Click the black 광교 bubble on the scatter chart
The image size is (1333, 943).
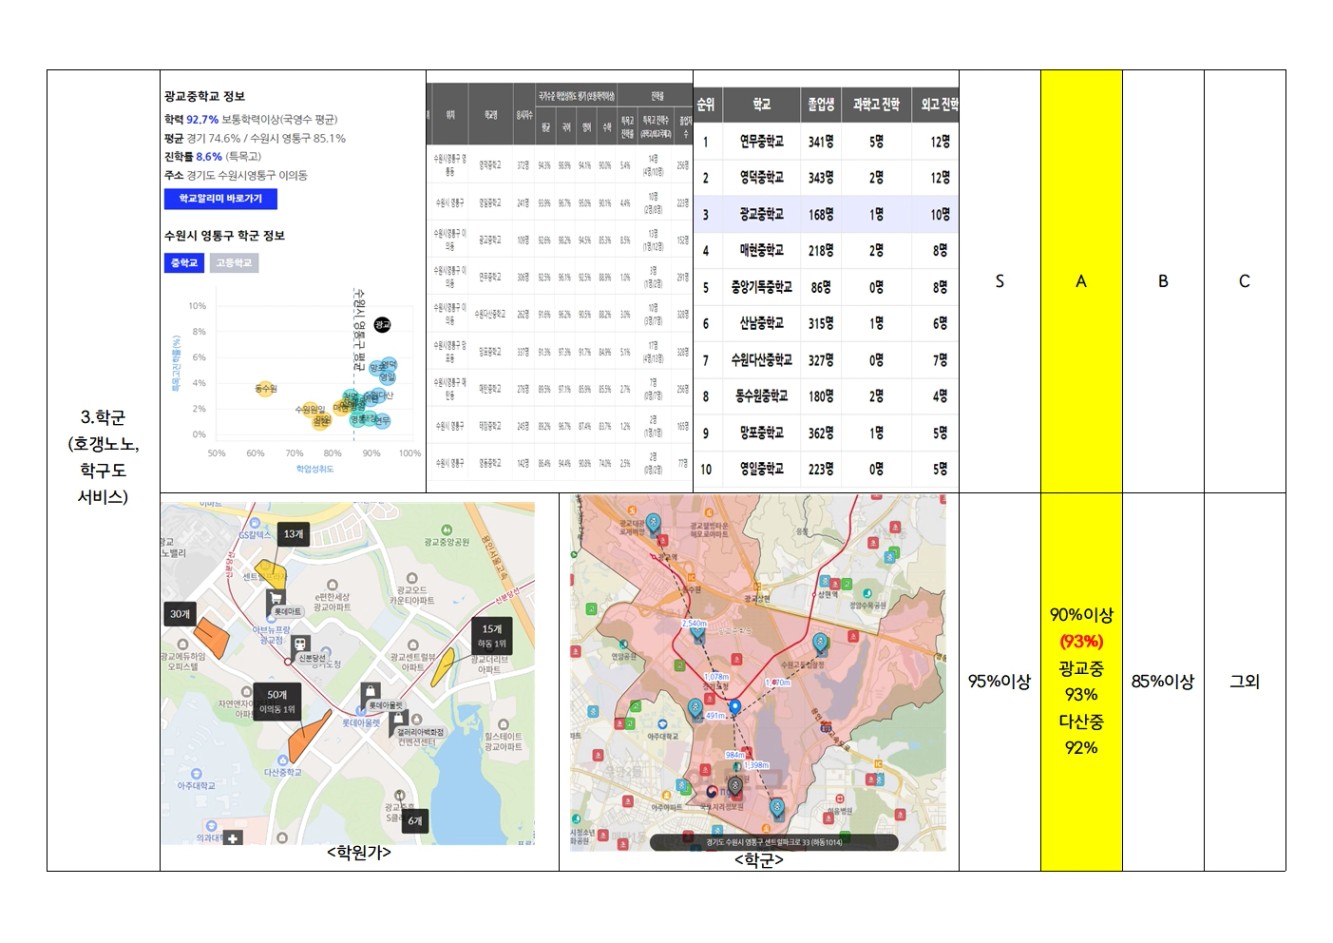[382, 325]
